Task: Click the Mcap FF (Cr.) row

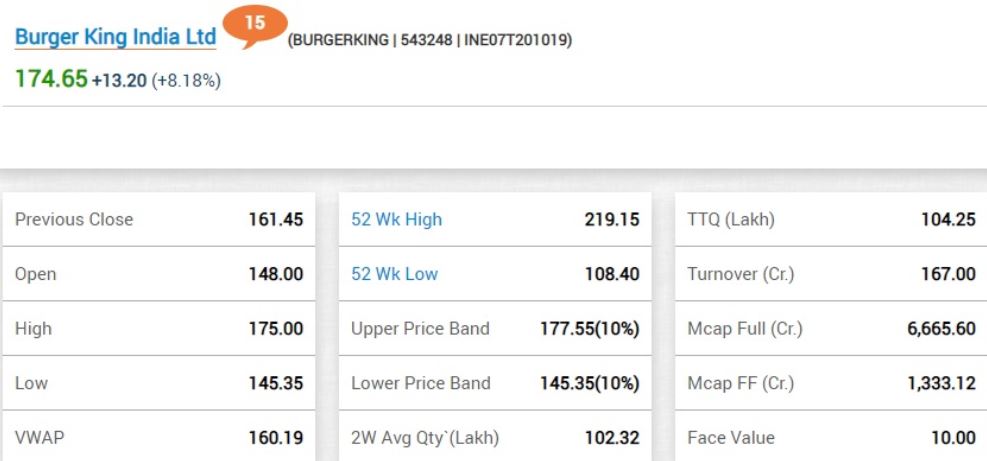Action: pos(831,383)
